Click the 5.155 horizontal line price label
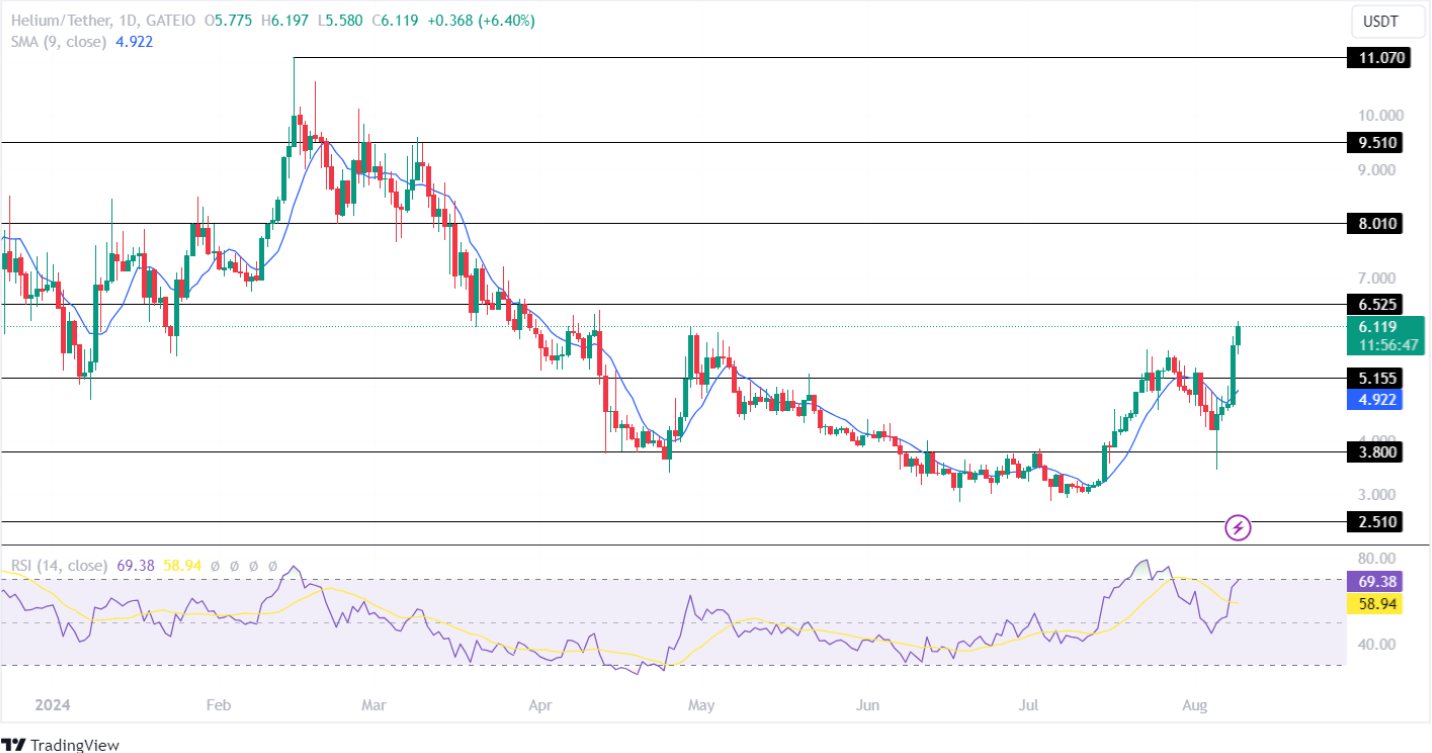Viewport: 1432px width, 753px height. click(x=1375, y=378)
